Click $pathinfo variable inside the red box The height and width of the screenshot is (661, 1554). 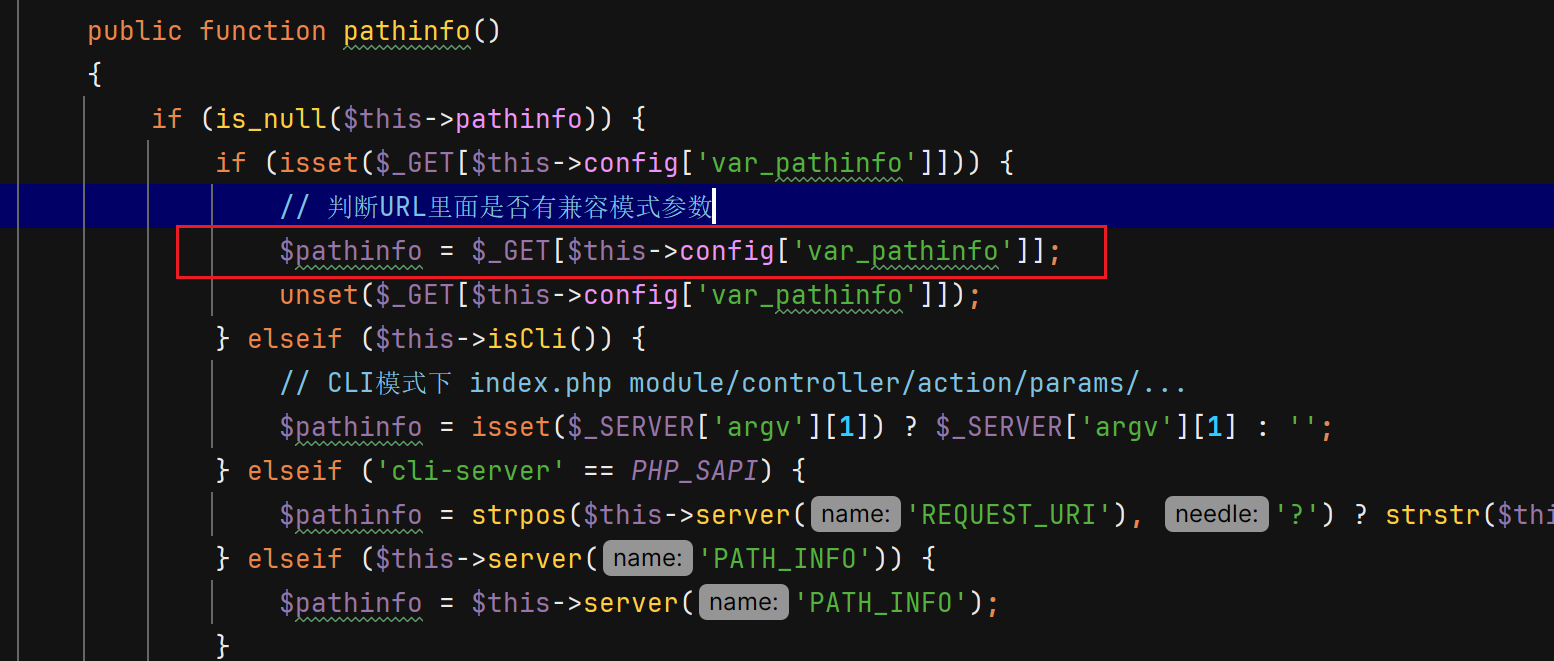pyautogui.click(x=350, y=251)
